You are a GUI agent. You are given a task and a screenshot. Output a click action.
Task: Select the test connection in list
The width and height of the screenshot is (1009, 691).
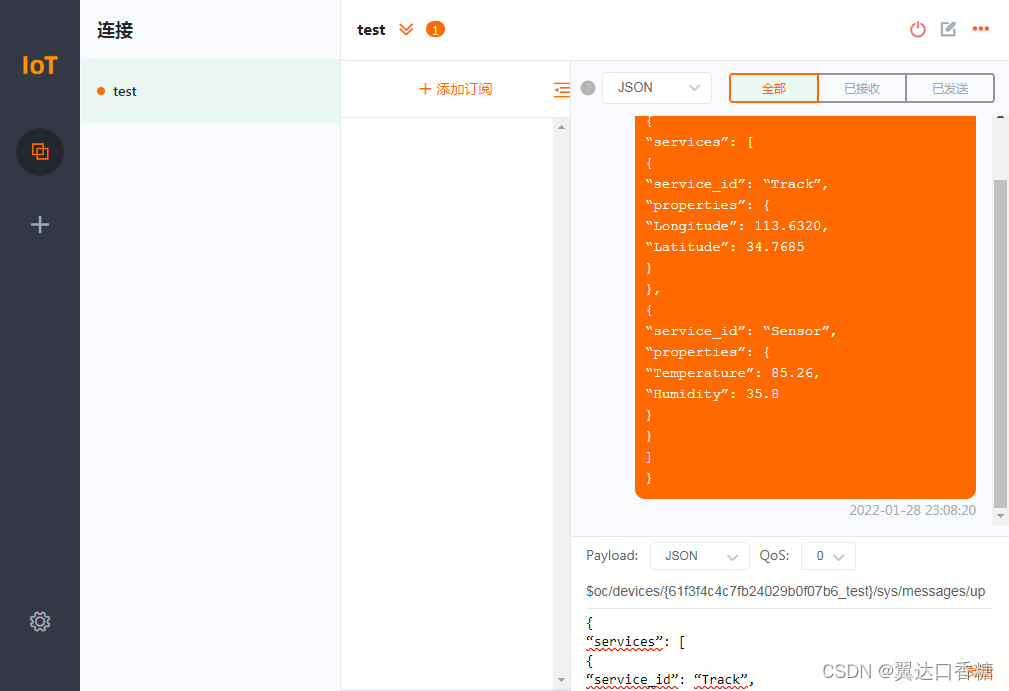[x=210, y=91]
